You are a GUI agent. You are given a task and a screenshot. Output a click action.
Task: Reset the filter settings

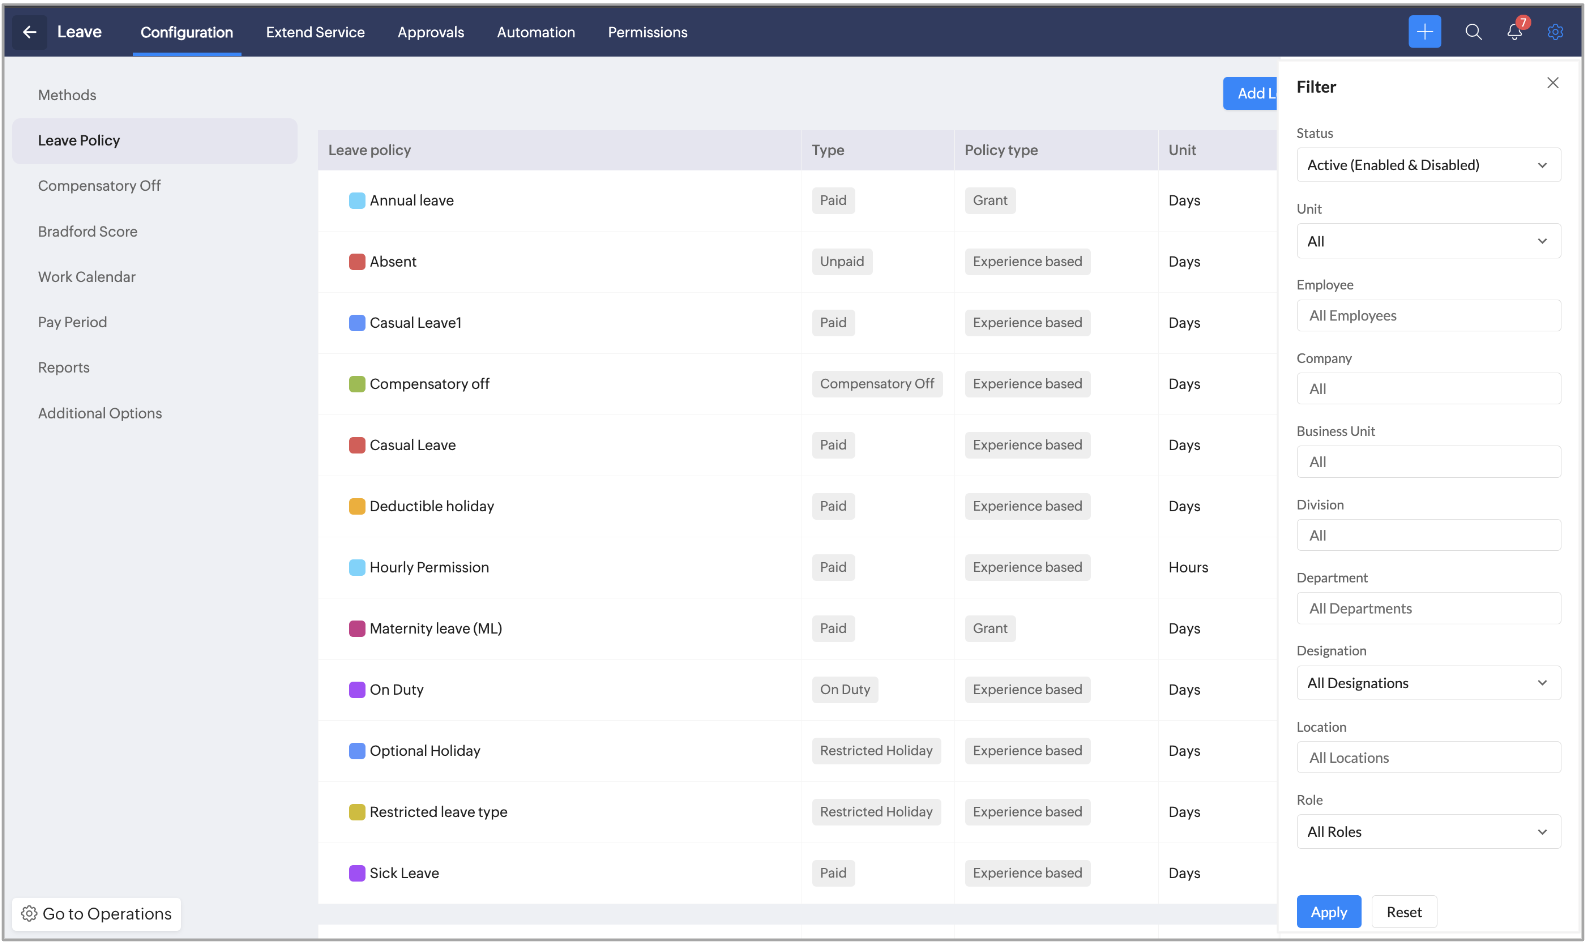(1403, 912)
